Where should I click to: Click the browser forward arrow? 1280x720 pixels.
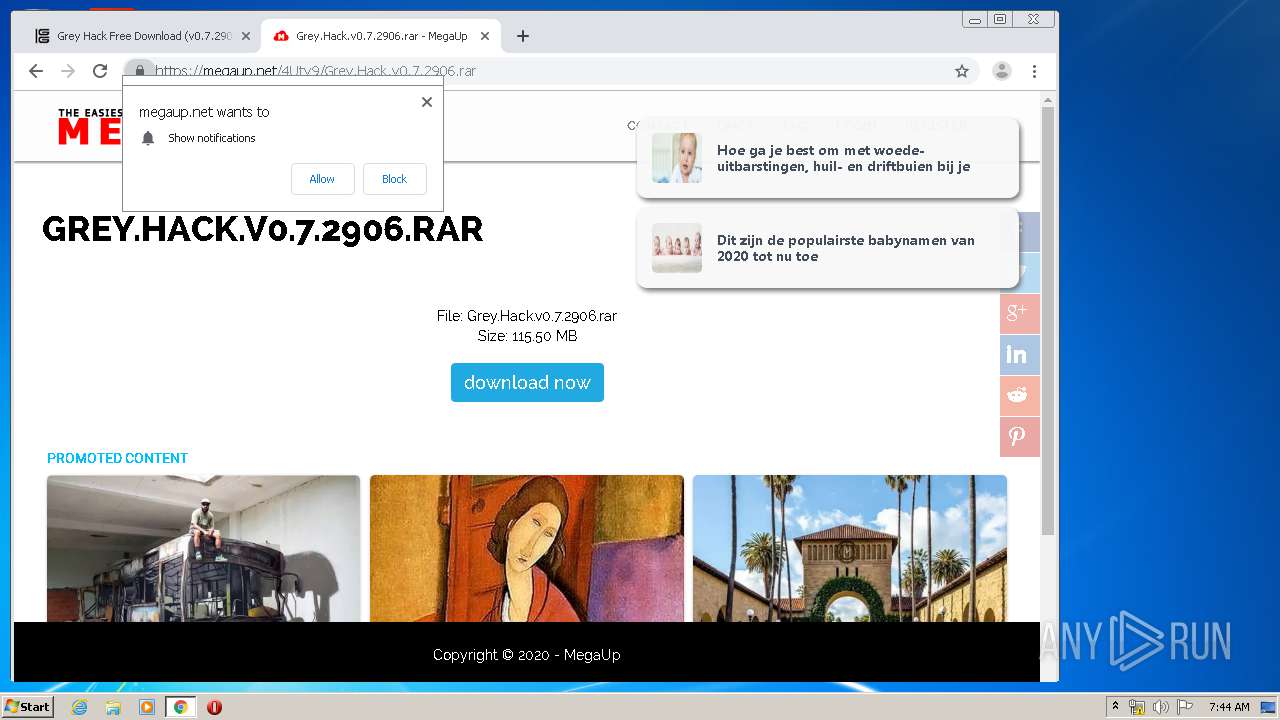point(68,71)
